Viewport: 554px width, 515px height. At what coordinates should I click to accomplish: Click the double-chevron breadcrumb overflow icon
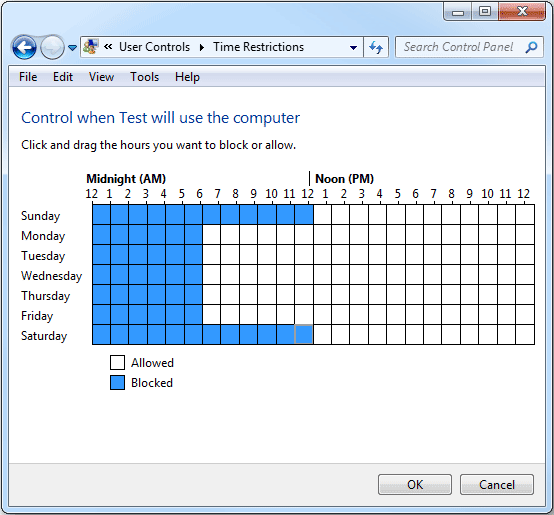click(108, 47)
